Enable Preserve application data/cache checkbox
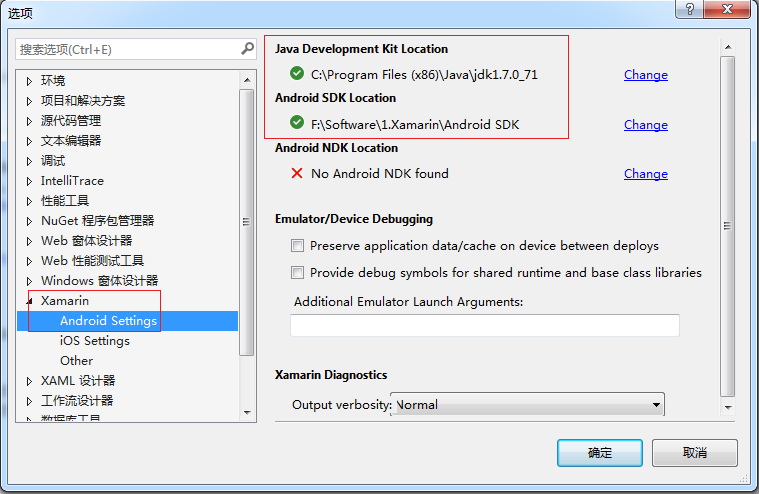This screenshot has width=759, height=494. (x=297, y=246)
